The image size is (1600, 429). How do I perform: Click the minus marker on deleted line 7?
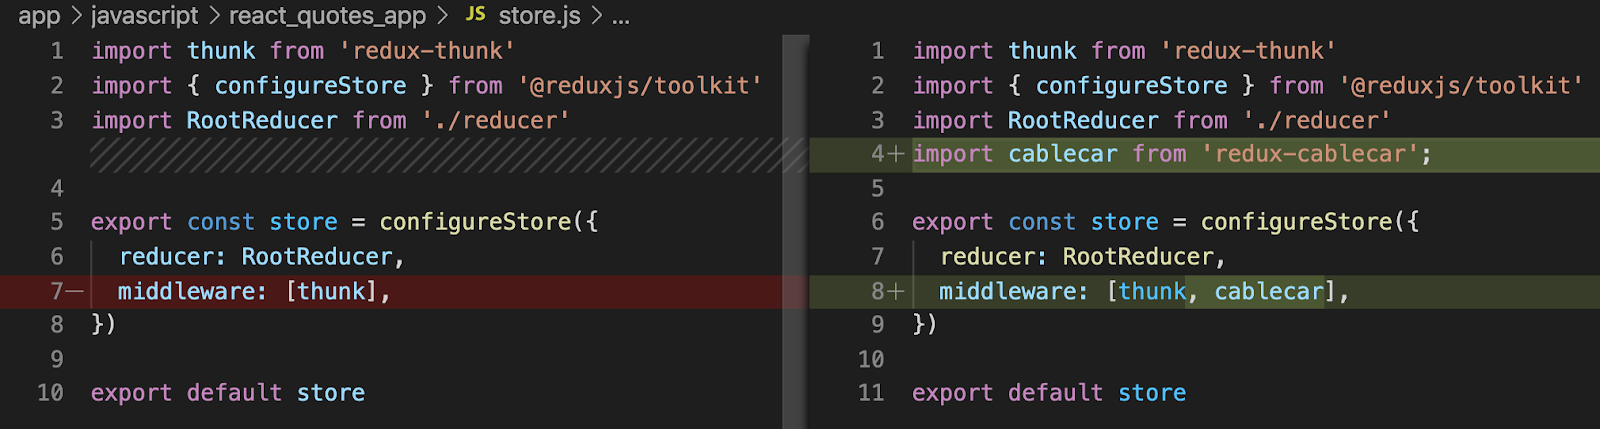point(75,291)
